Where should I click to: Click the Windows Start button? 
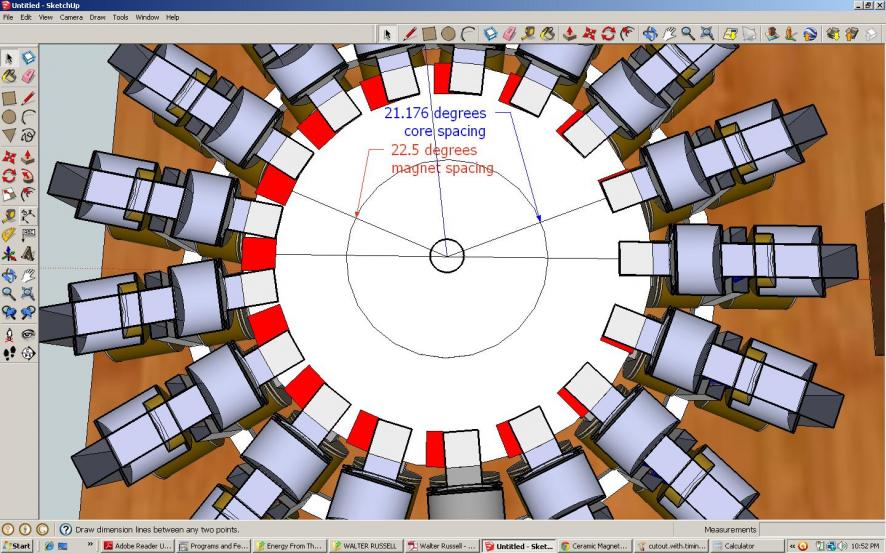16,546
